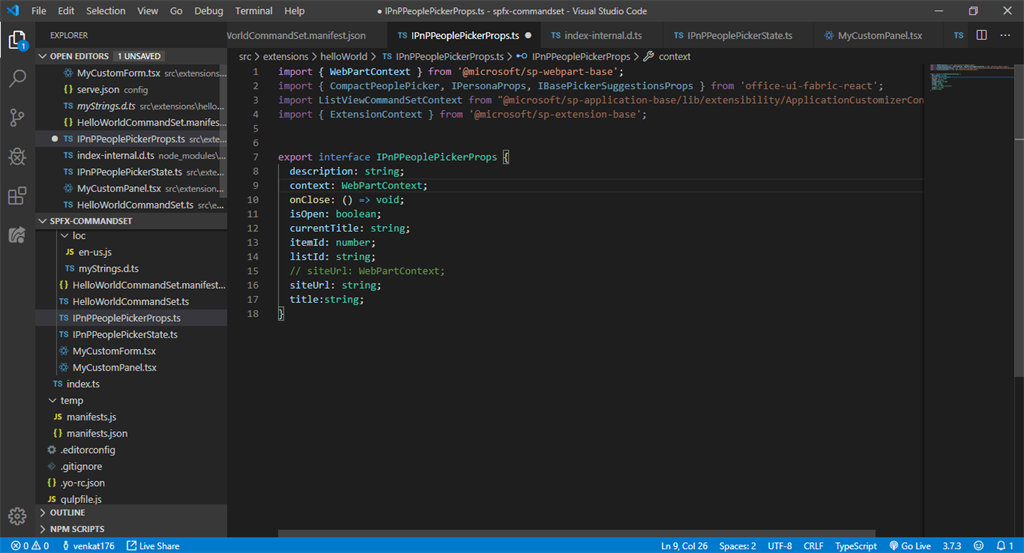Open the File menu

pyautogui.click(x=39, y=10)
